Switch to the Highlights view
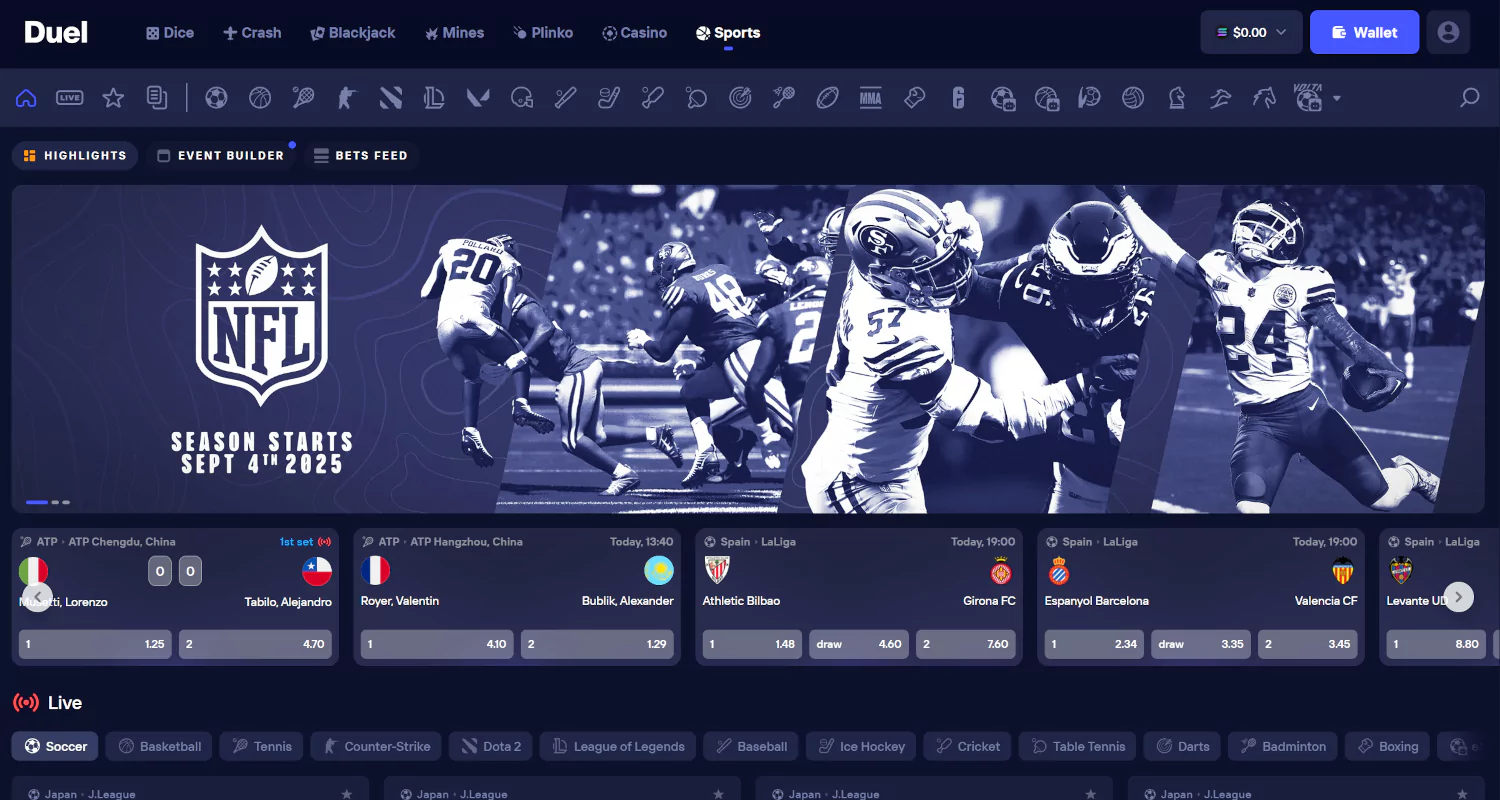 (x=75, y=155)
